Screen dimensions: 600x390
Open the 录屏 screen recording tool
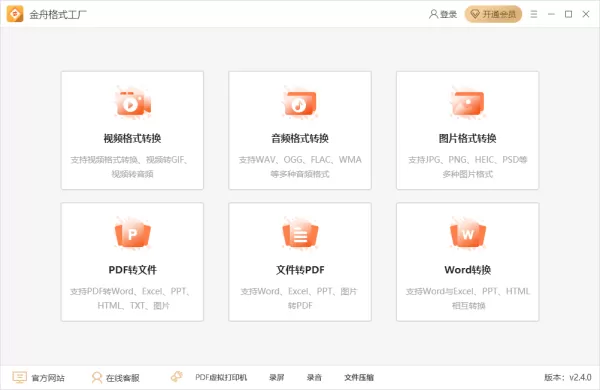[x=276, y=378]
